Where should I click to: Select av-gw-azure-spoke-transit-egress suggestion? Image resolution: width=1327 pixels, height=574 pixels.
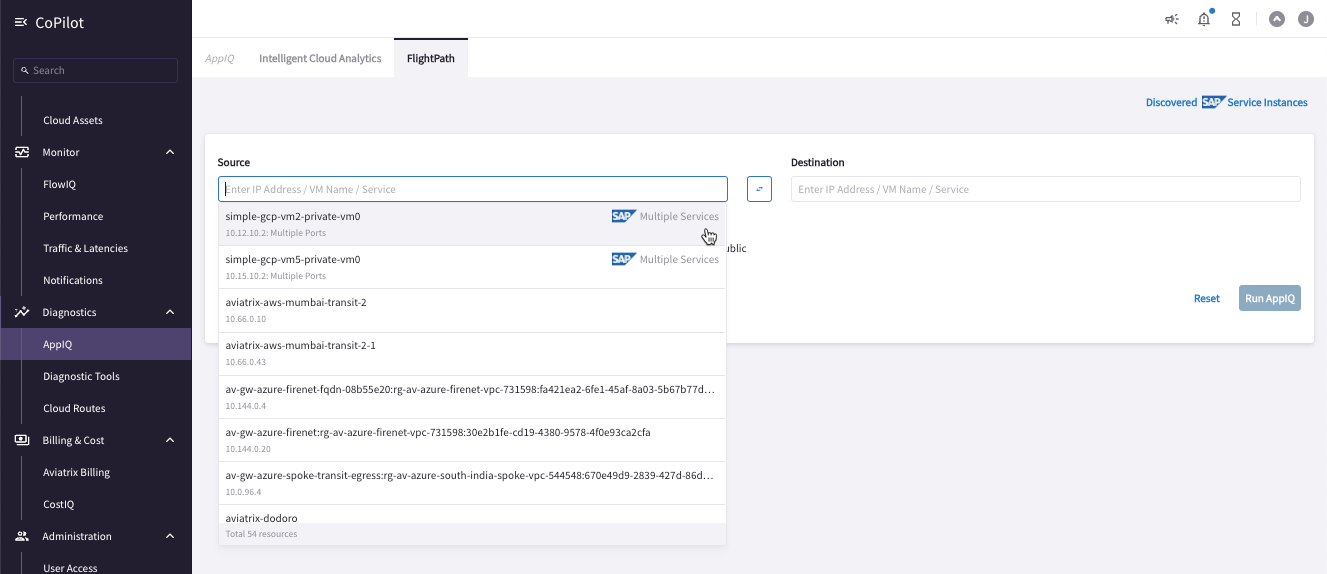(472, 482)
